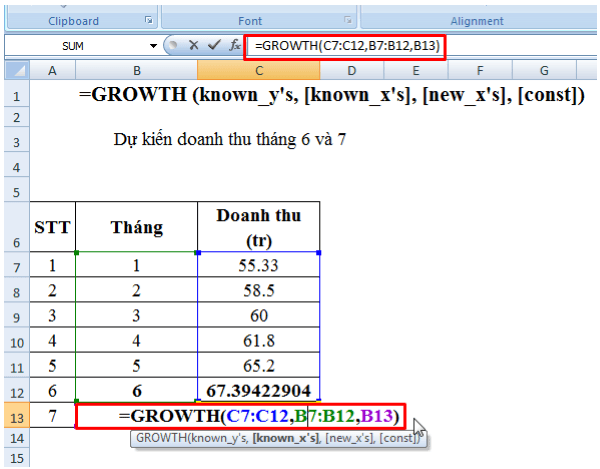This screenshot has height=469, width=600.
Task: Click known_y's in the function tooltip
Action: 218,438
